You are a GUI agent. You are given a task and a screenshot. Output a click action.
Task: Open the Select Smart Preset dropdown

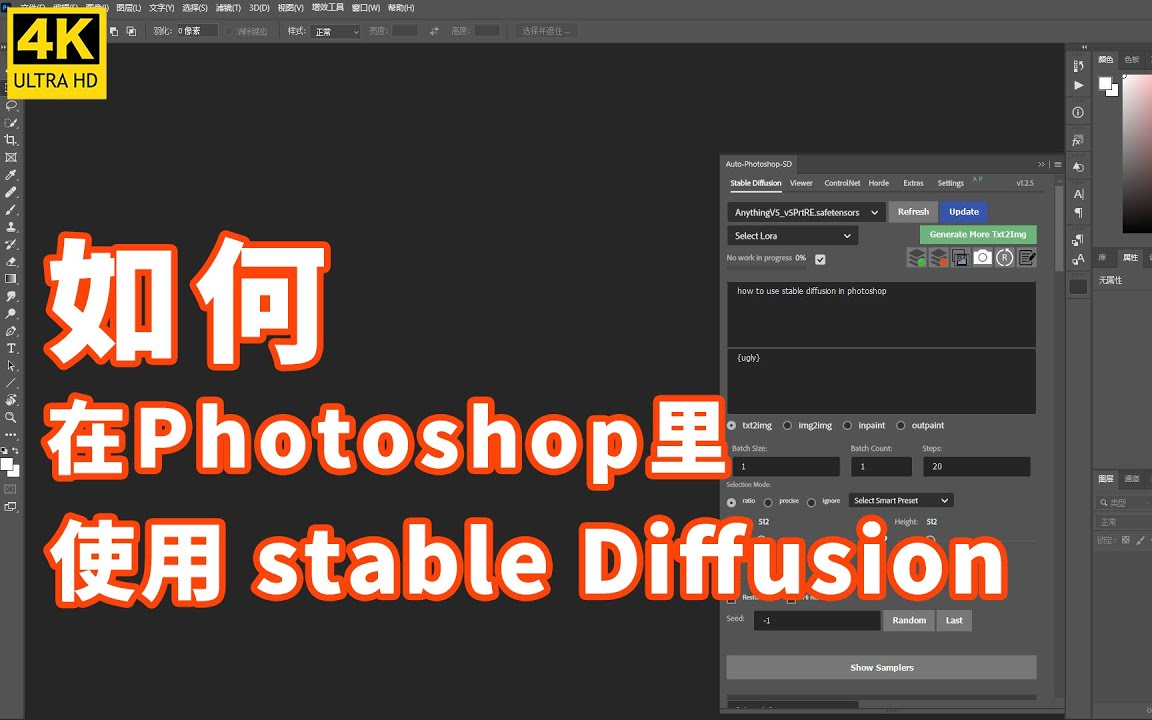(899, 500)
